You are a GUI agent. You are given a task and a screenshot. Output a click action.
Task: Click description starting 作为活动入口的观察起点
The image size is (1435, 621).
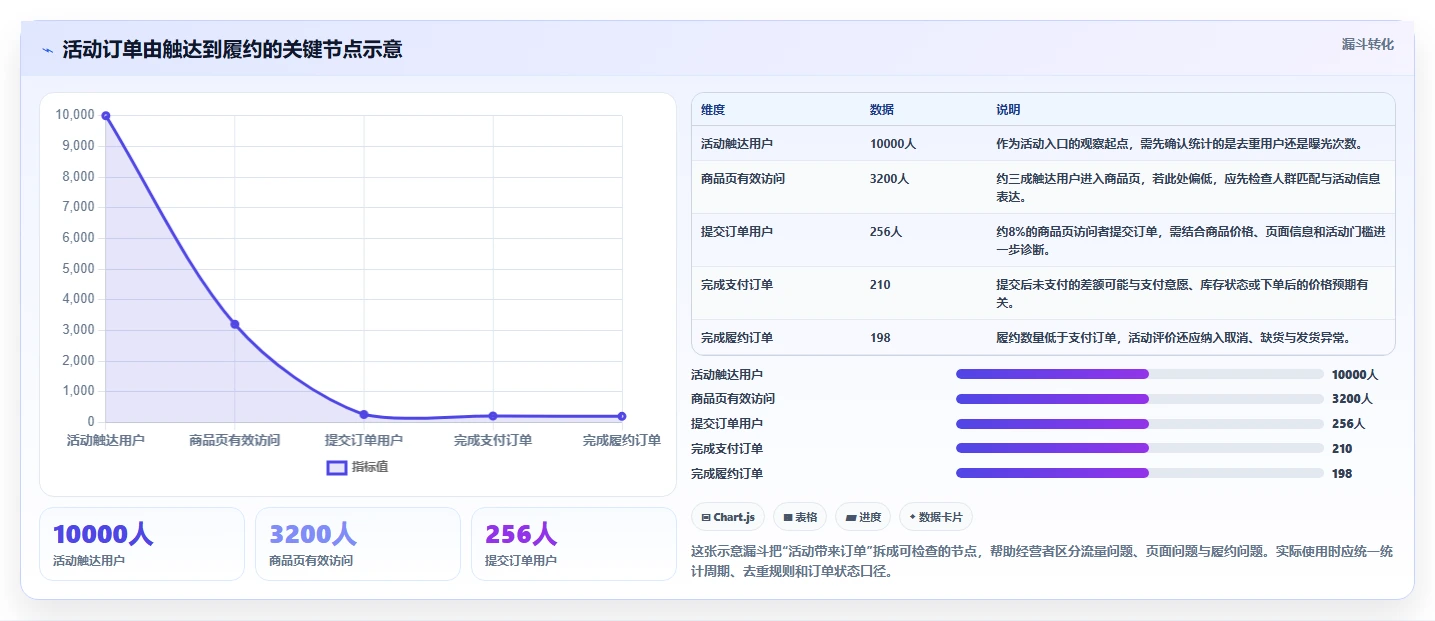pyautogui.click(x=1179, y=143)
